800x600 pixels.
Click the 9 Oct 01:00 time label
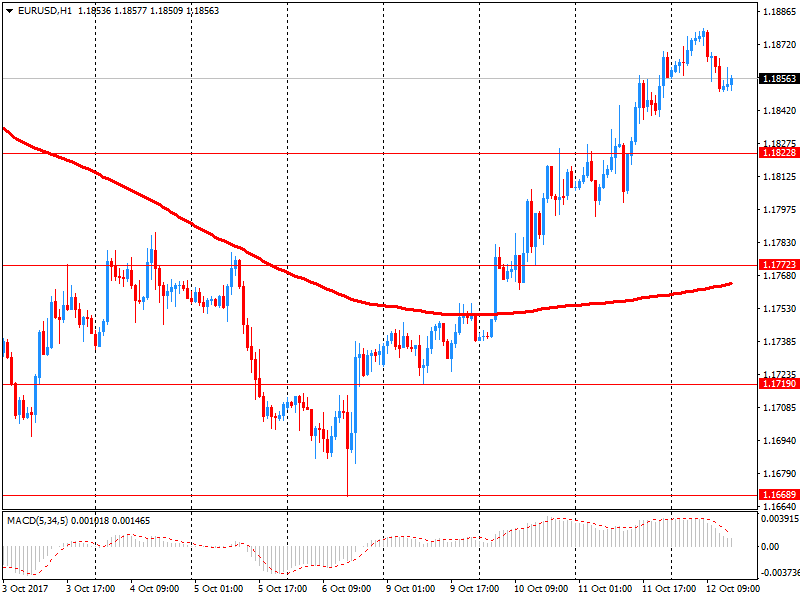click(x=410, y=588)
